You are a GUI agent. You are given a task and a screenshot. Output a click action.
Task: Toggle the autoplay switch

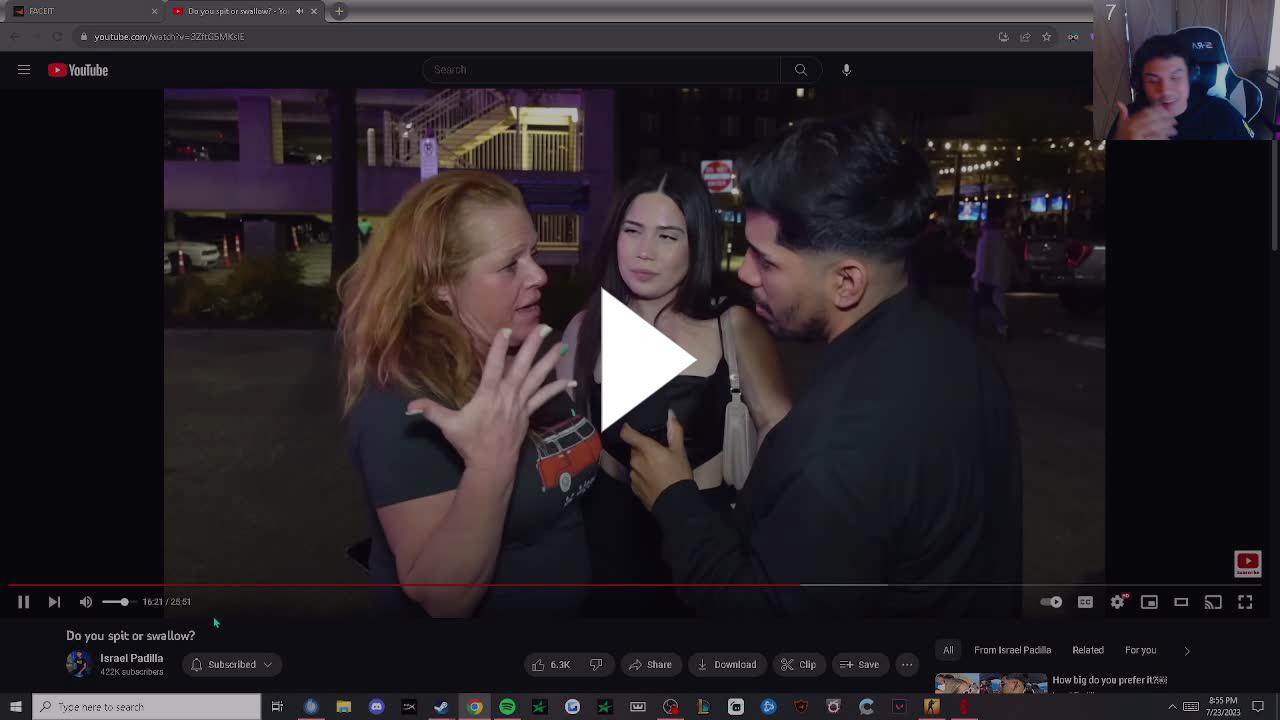pos(1051,602)
